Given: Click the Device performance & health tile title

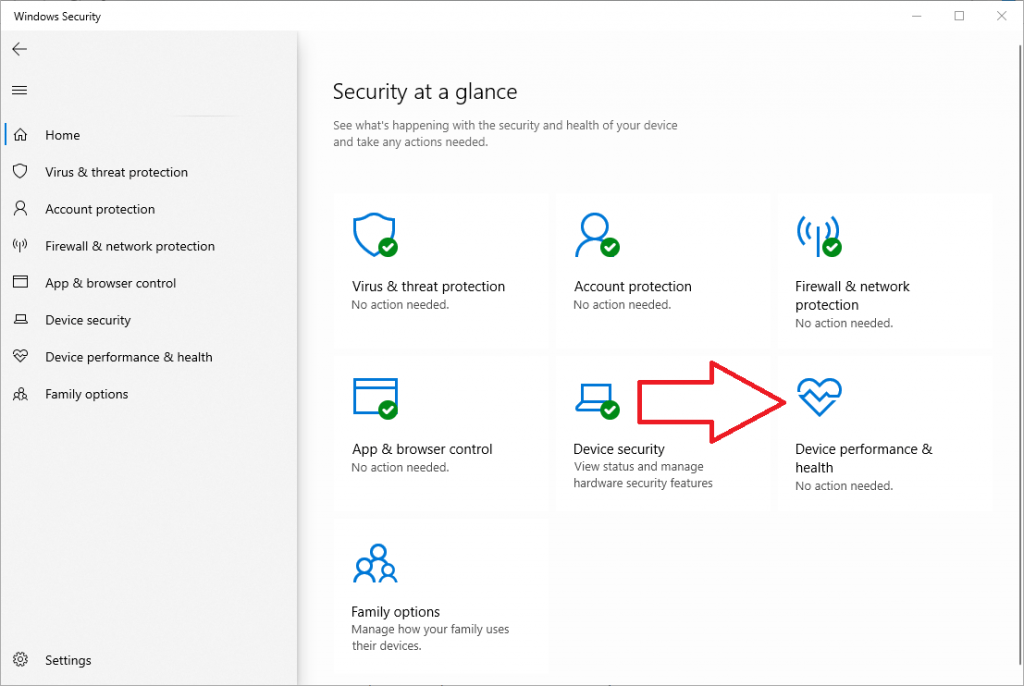Looking at the screenshot, I should click(x=863, y=458).
